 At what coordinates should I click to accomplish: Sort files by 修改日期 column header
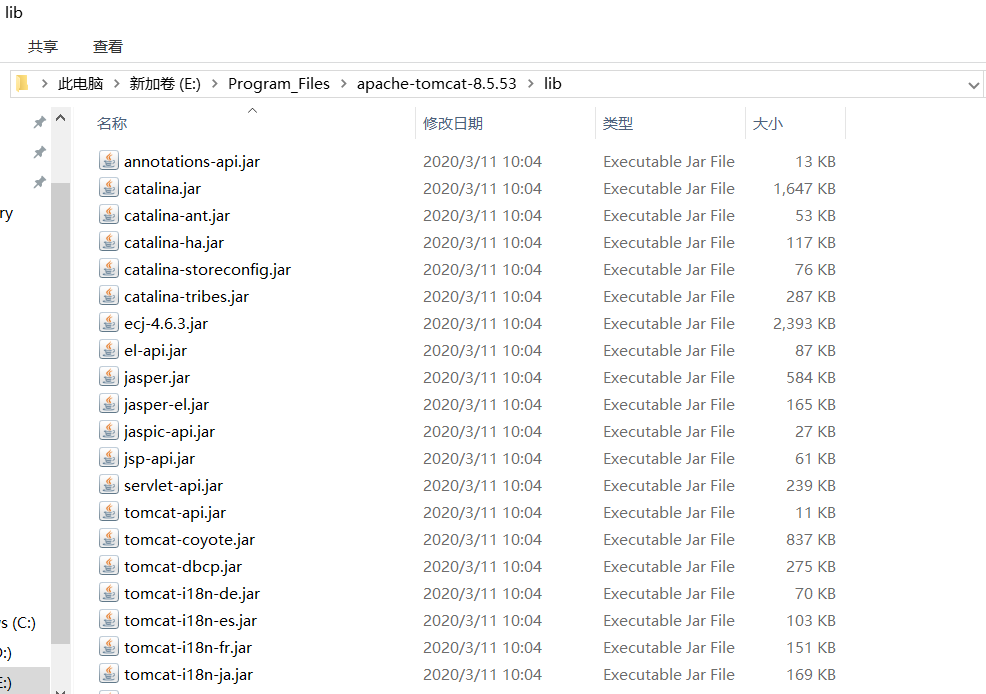(x=453, y=123)
